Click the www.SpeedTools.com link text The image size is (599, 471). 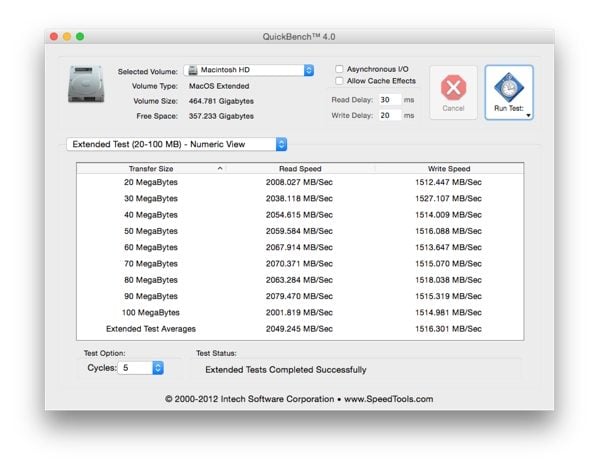[389, 399]
